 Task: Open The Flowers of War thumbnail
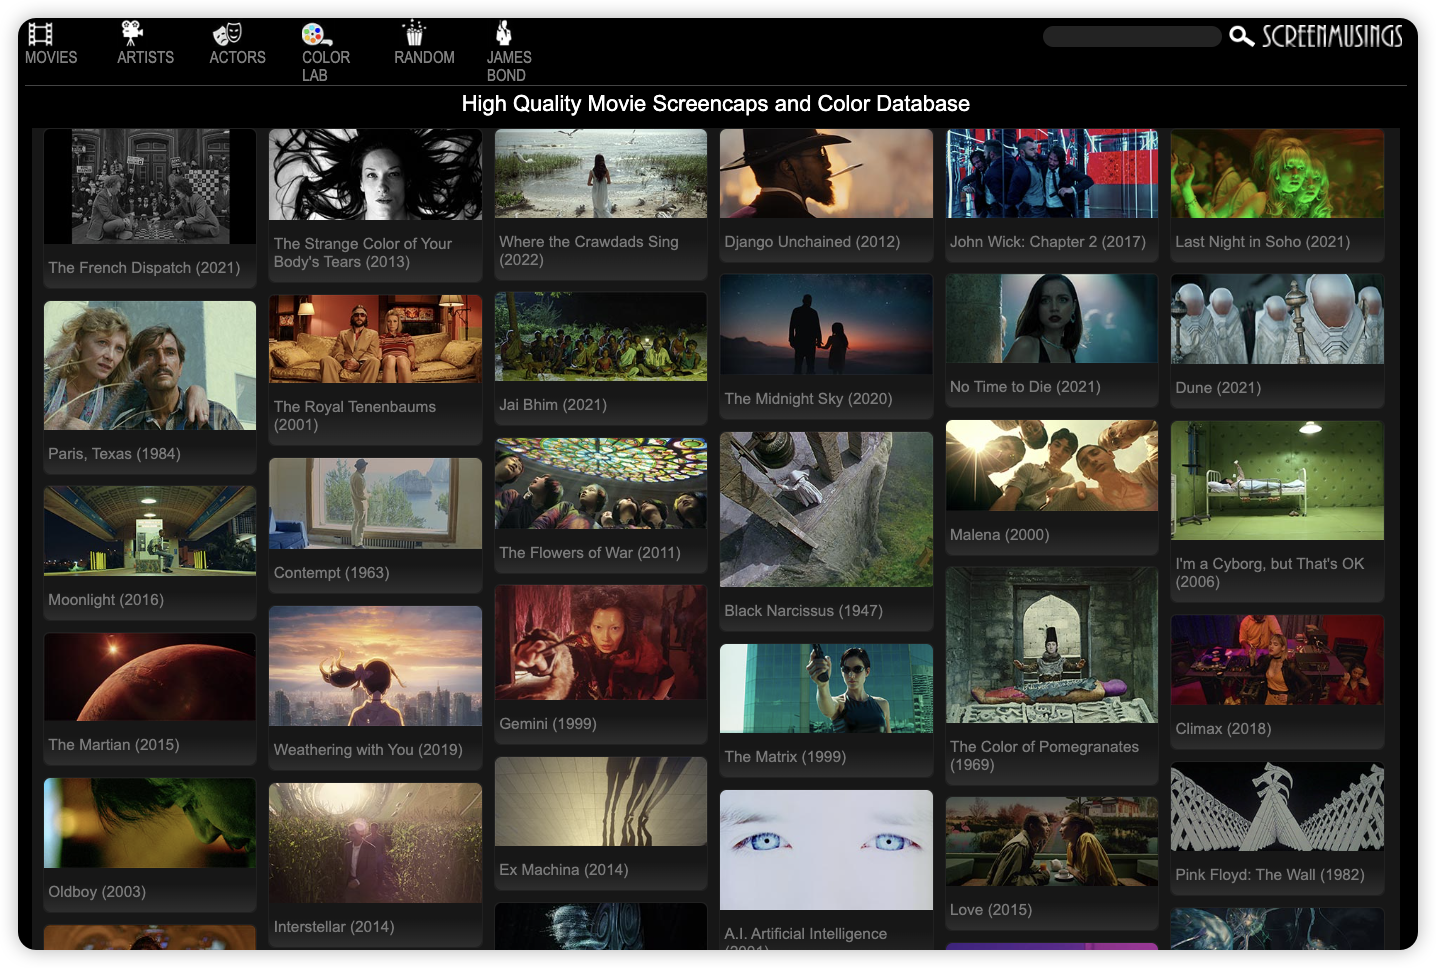(x=601, y=483)
